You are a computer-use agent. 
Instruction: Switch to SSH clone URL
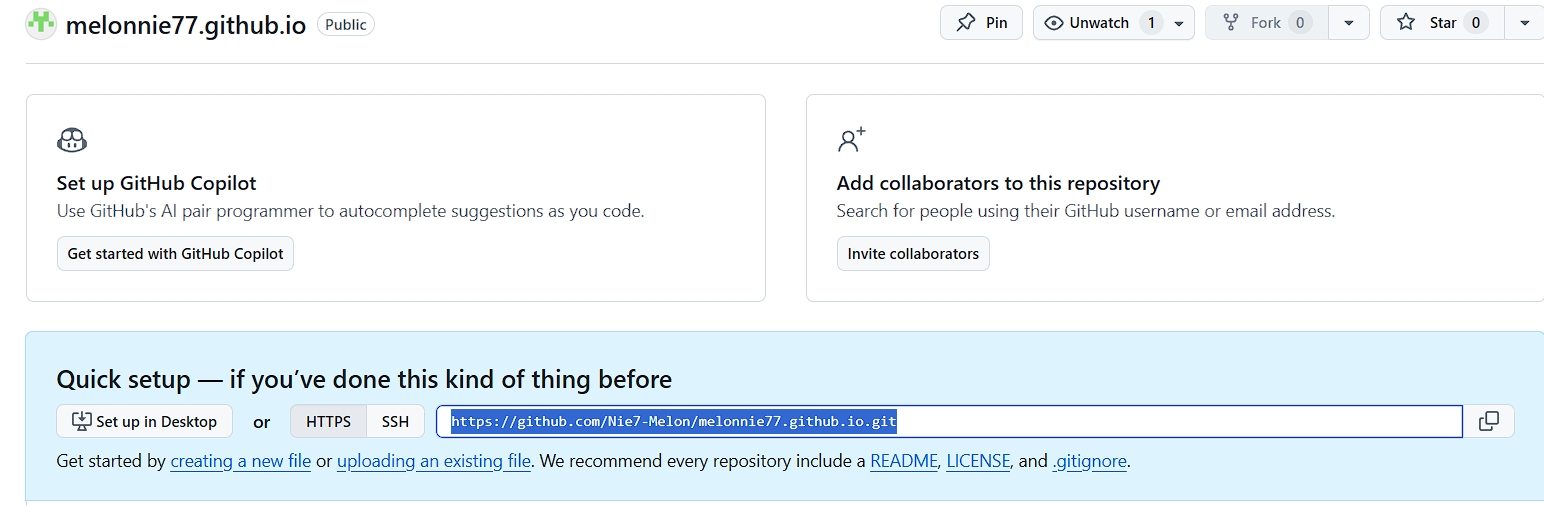click(x=395, y=421)
